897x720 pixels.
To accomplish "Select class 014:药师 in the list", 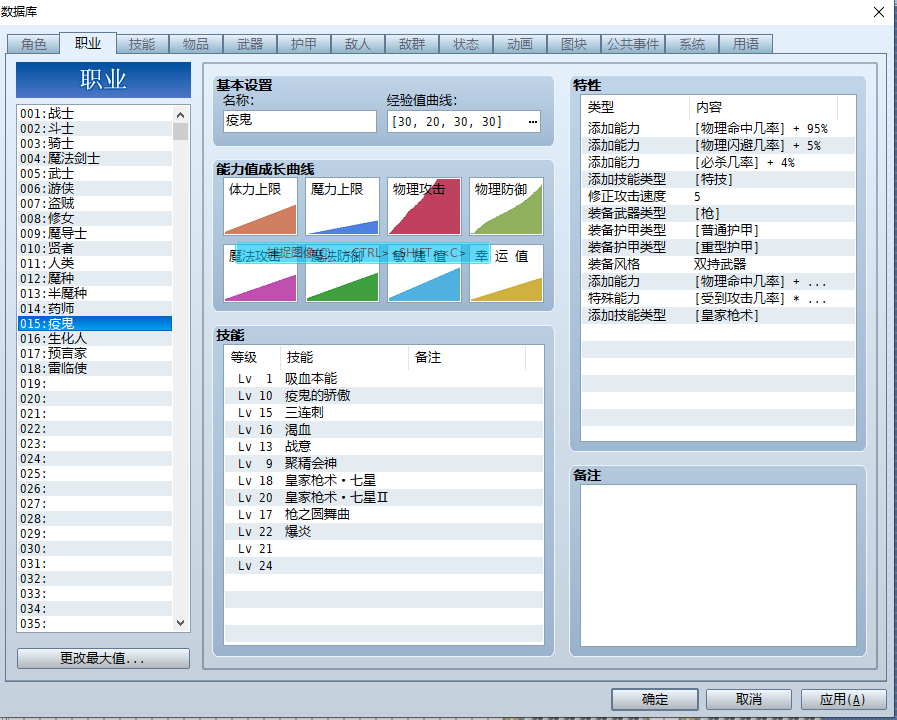I will click(95, 308).
